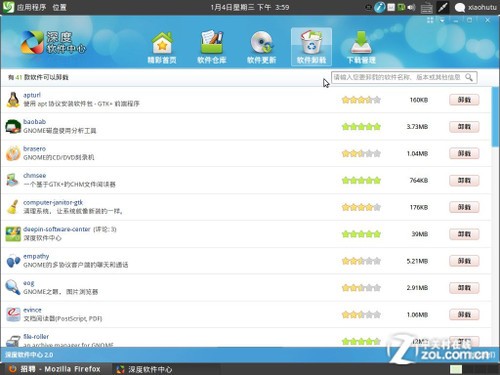
Task: Click the network connection tray icon
Action: pos(443,7)
